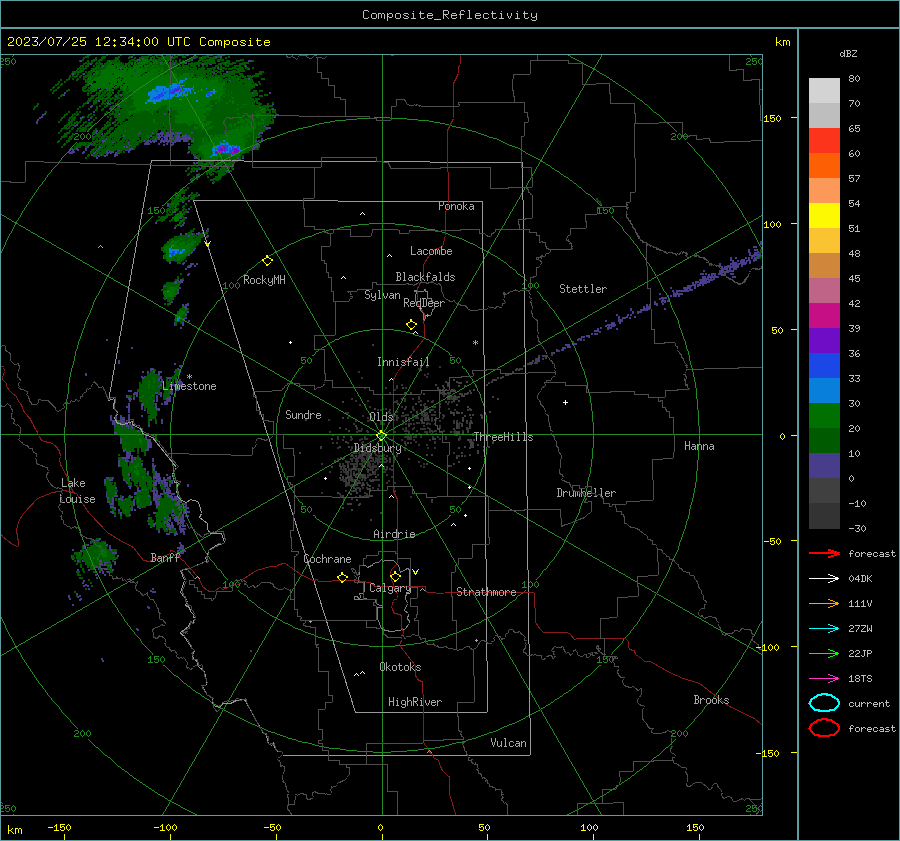Click the dBZ legend heading
Image resolution: width=900 pixels, height=841 pixels.
tap(848, 54)
